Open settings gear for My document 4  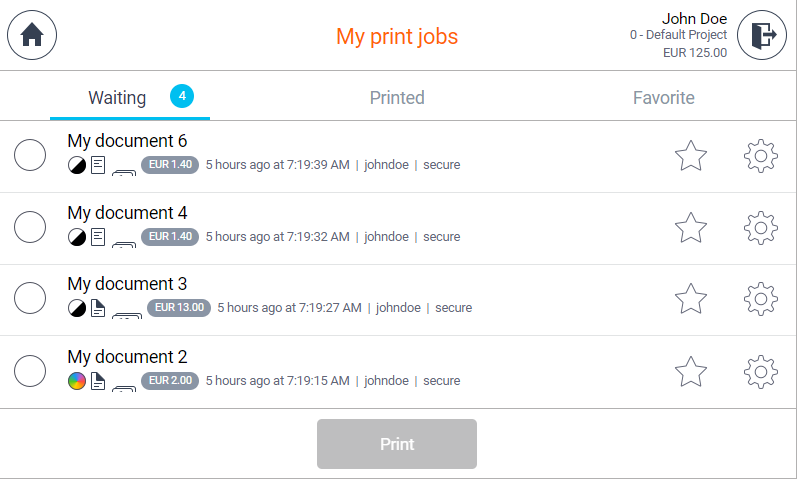pyautogui.click(x=761, y=228)
